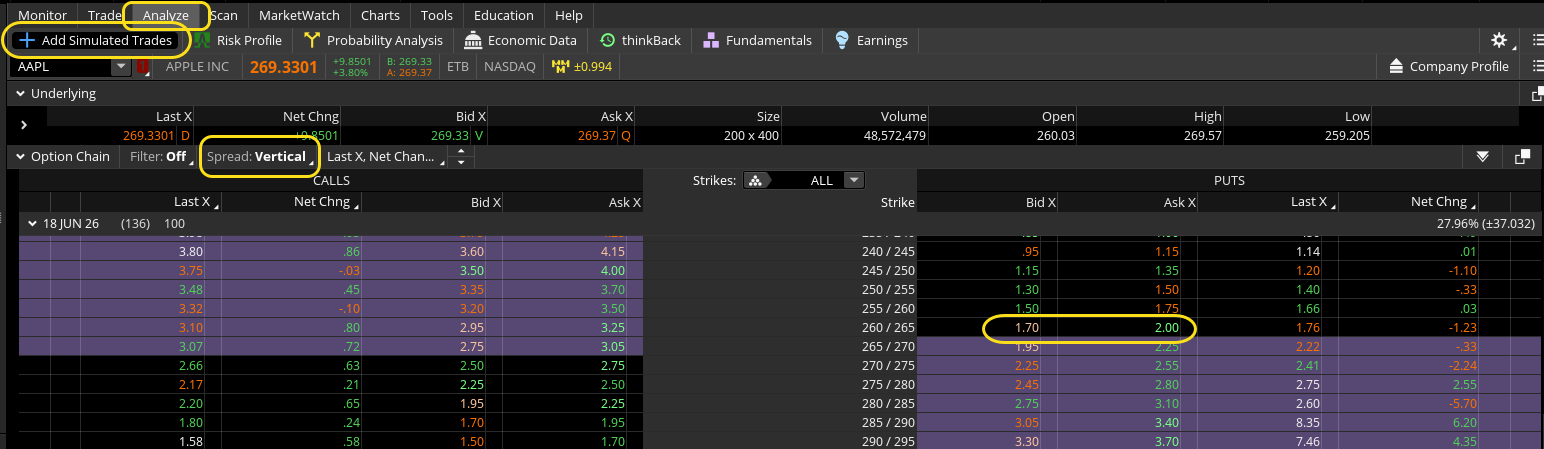1544x449 pixels.
Task: Switch to the Trade tab
Action: (104, 15)
